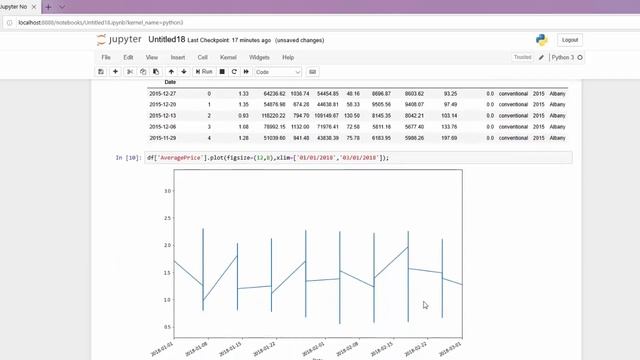Click the site information icon in address bar
Viewport: 640px width, 360px height.
10,23
